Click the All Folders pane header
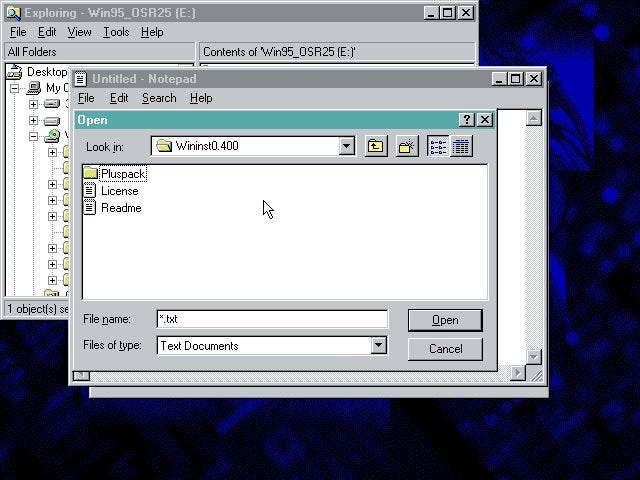 [x=100, y=52]
